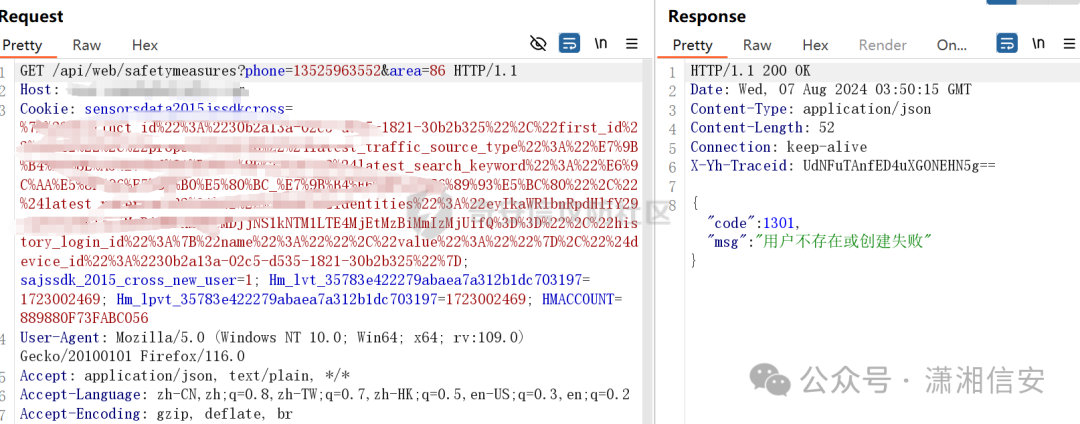Toggle the \n newline display in Response
The height and width of the screenshot is (424, 1080).
(x=1039, y=44)
